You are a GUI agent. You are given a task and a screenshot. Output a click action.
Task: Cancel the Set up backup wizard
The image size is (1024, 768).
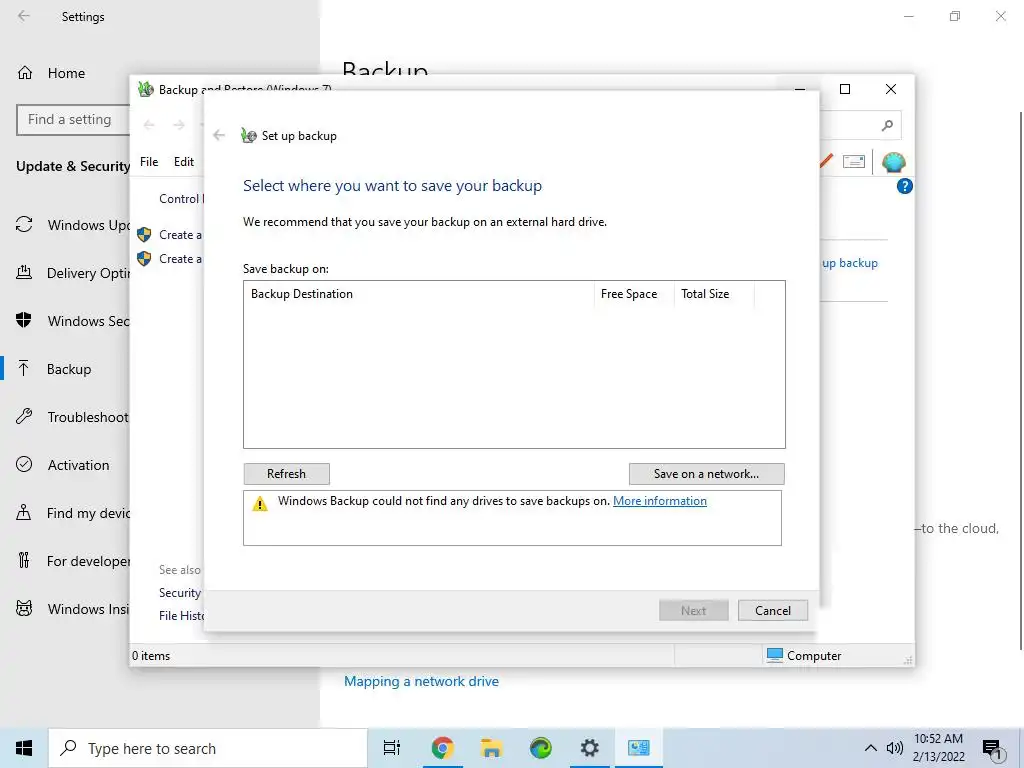pyautogui.click(x=773, y=611)
